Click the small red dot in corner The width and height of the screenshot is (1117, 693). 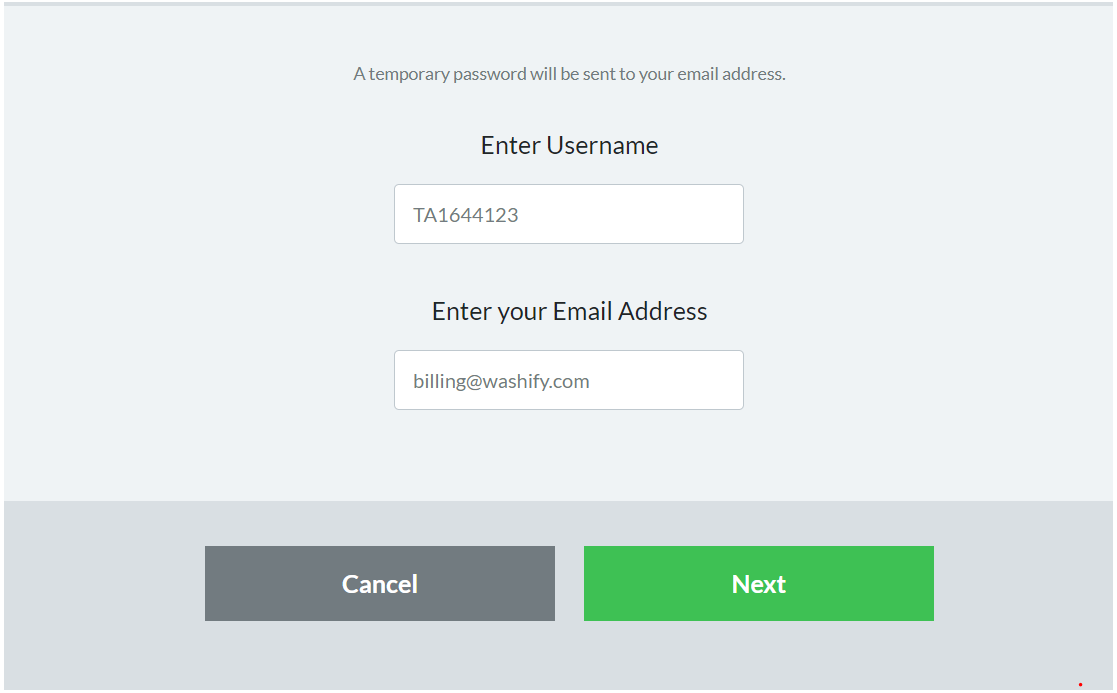click(x=1080, y=684)
